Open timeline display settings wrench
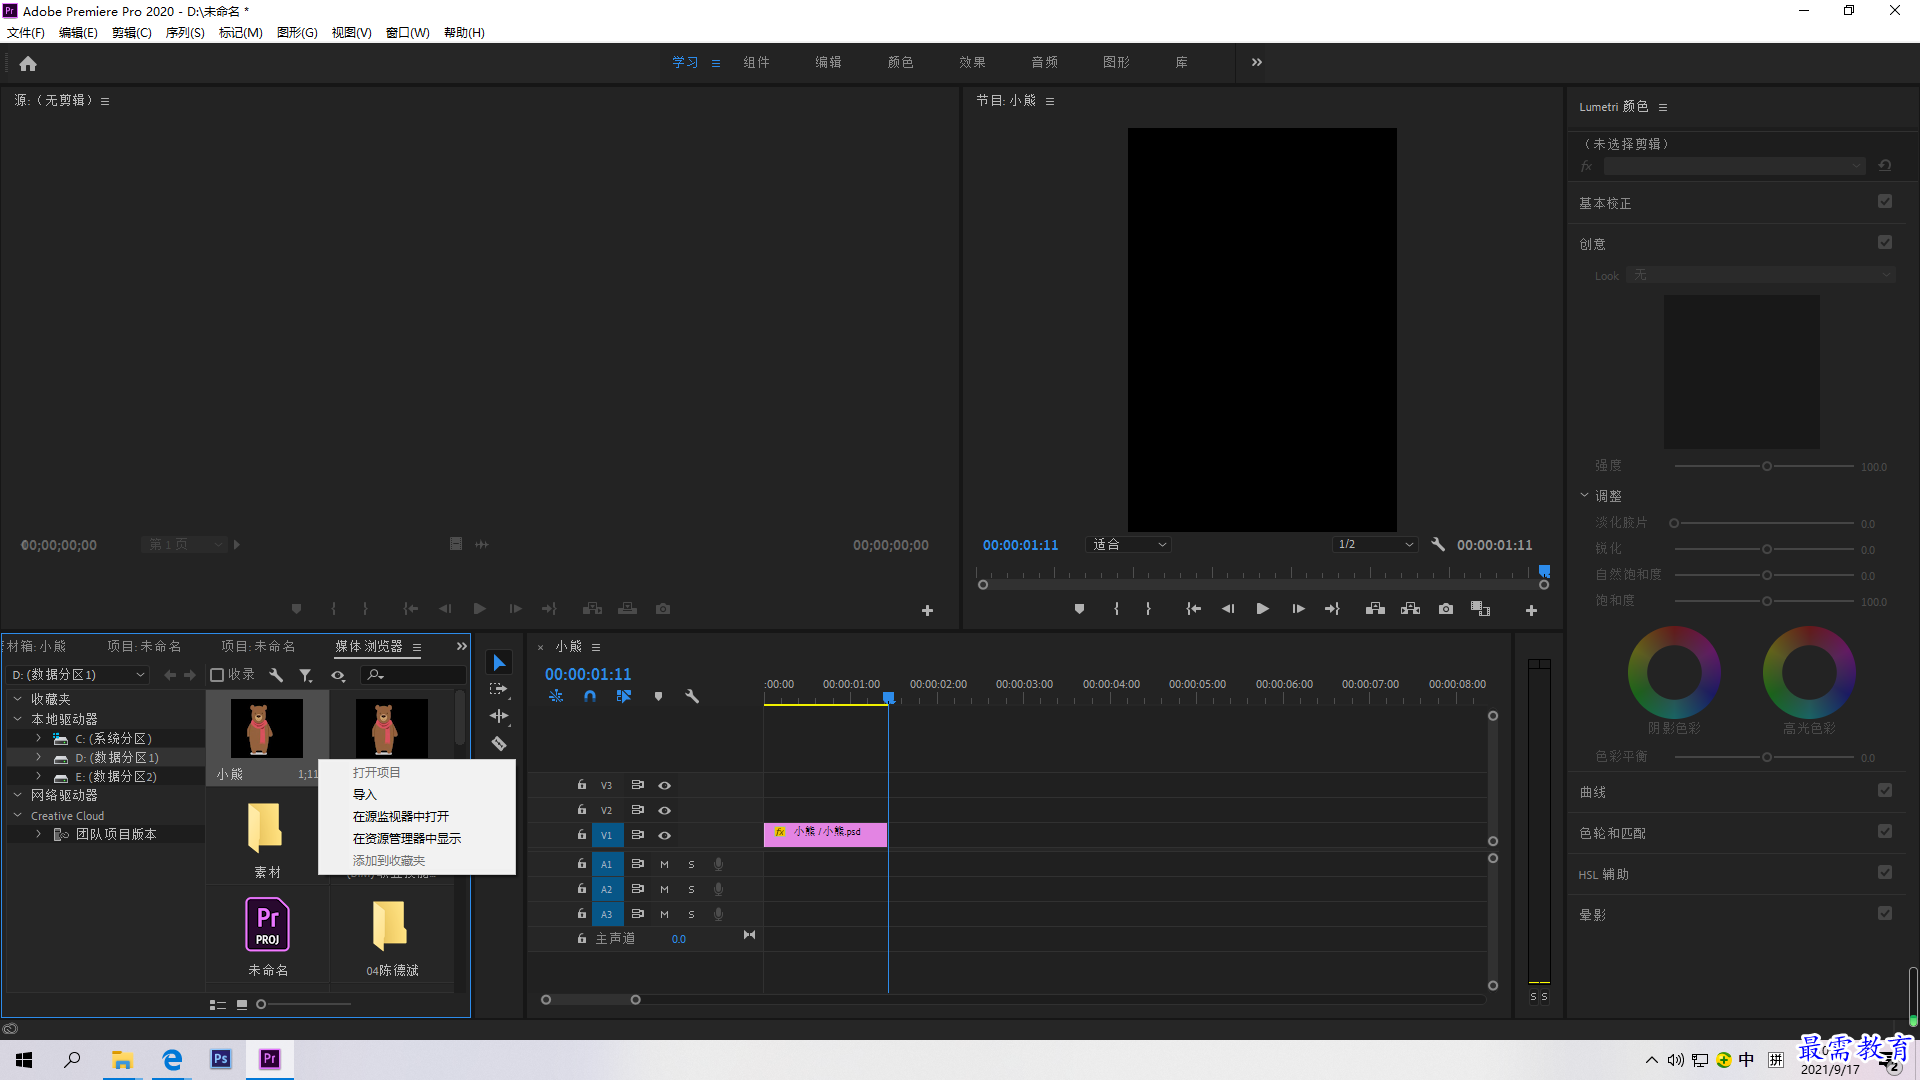The height and width of the screenshot is (1080, 1920). (x=692, y=696)
